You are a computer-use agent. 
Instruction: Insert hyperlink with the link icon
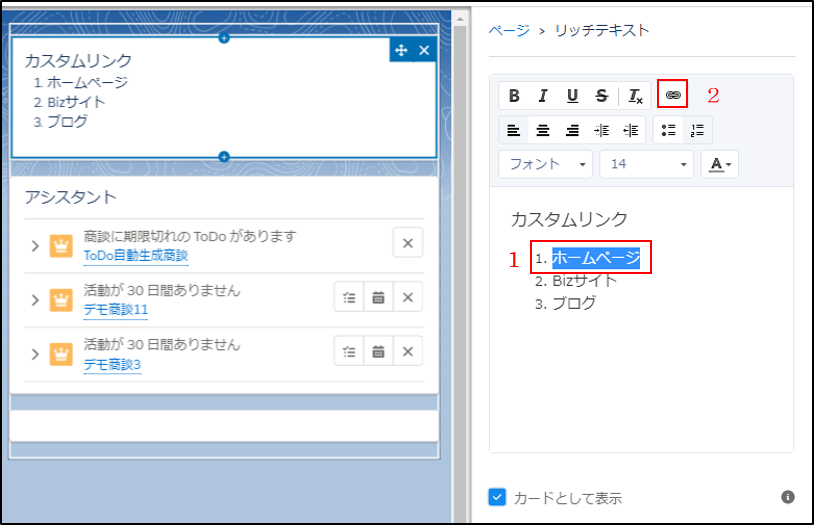coord(673,95)
